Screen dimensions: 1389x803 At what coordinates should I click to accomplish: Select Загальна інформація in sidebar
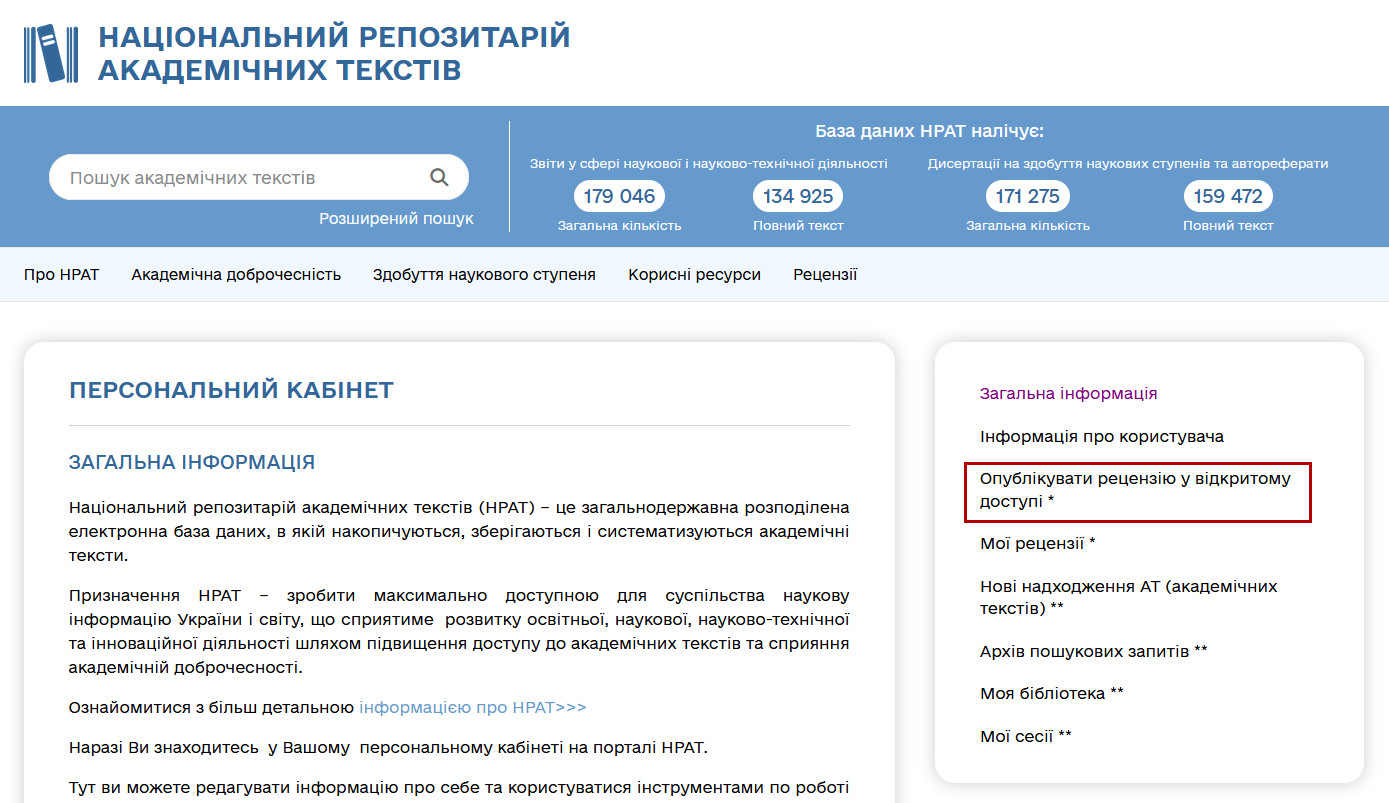(x=1068, y=393)
